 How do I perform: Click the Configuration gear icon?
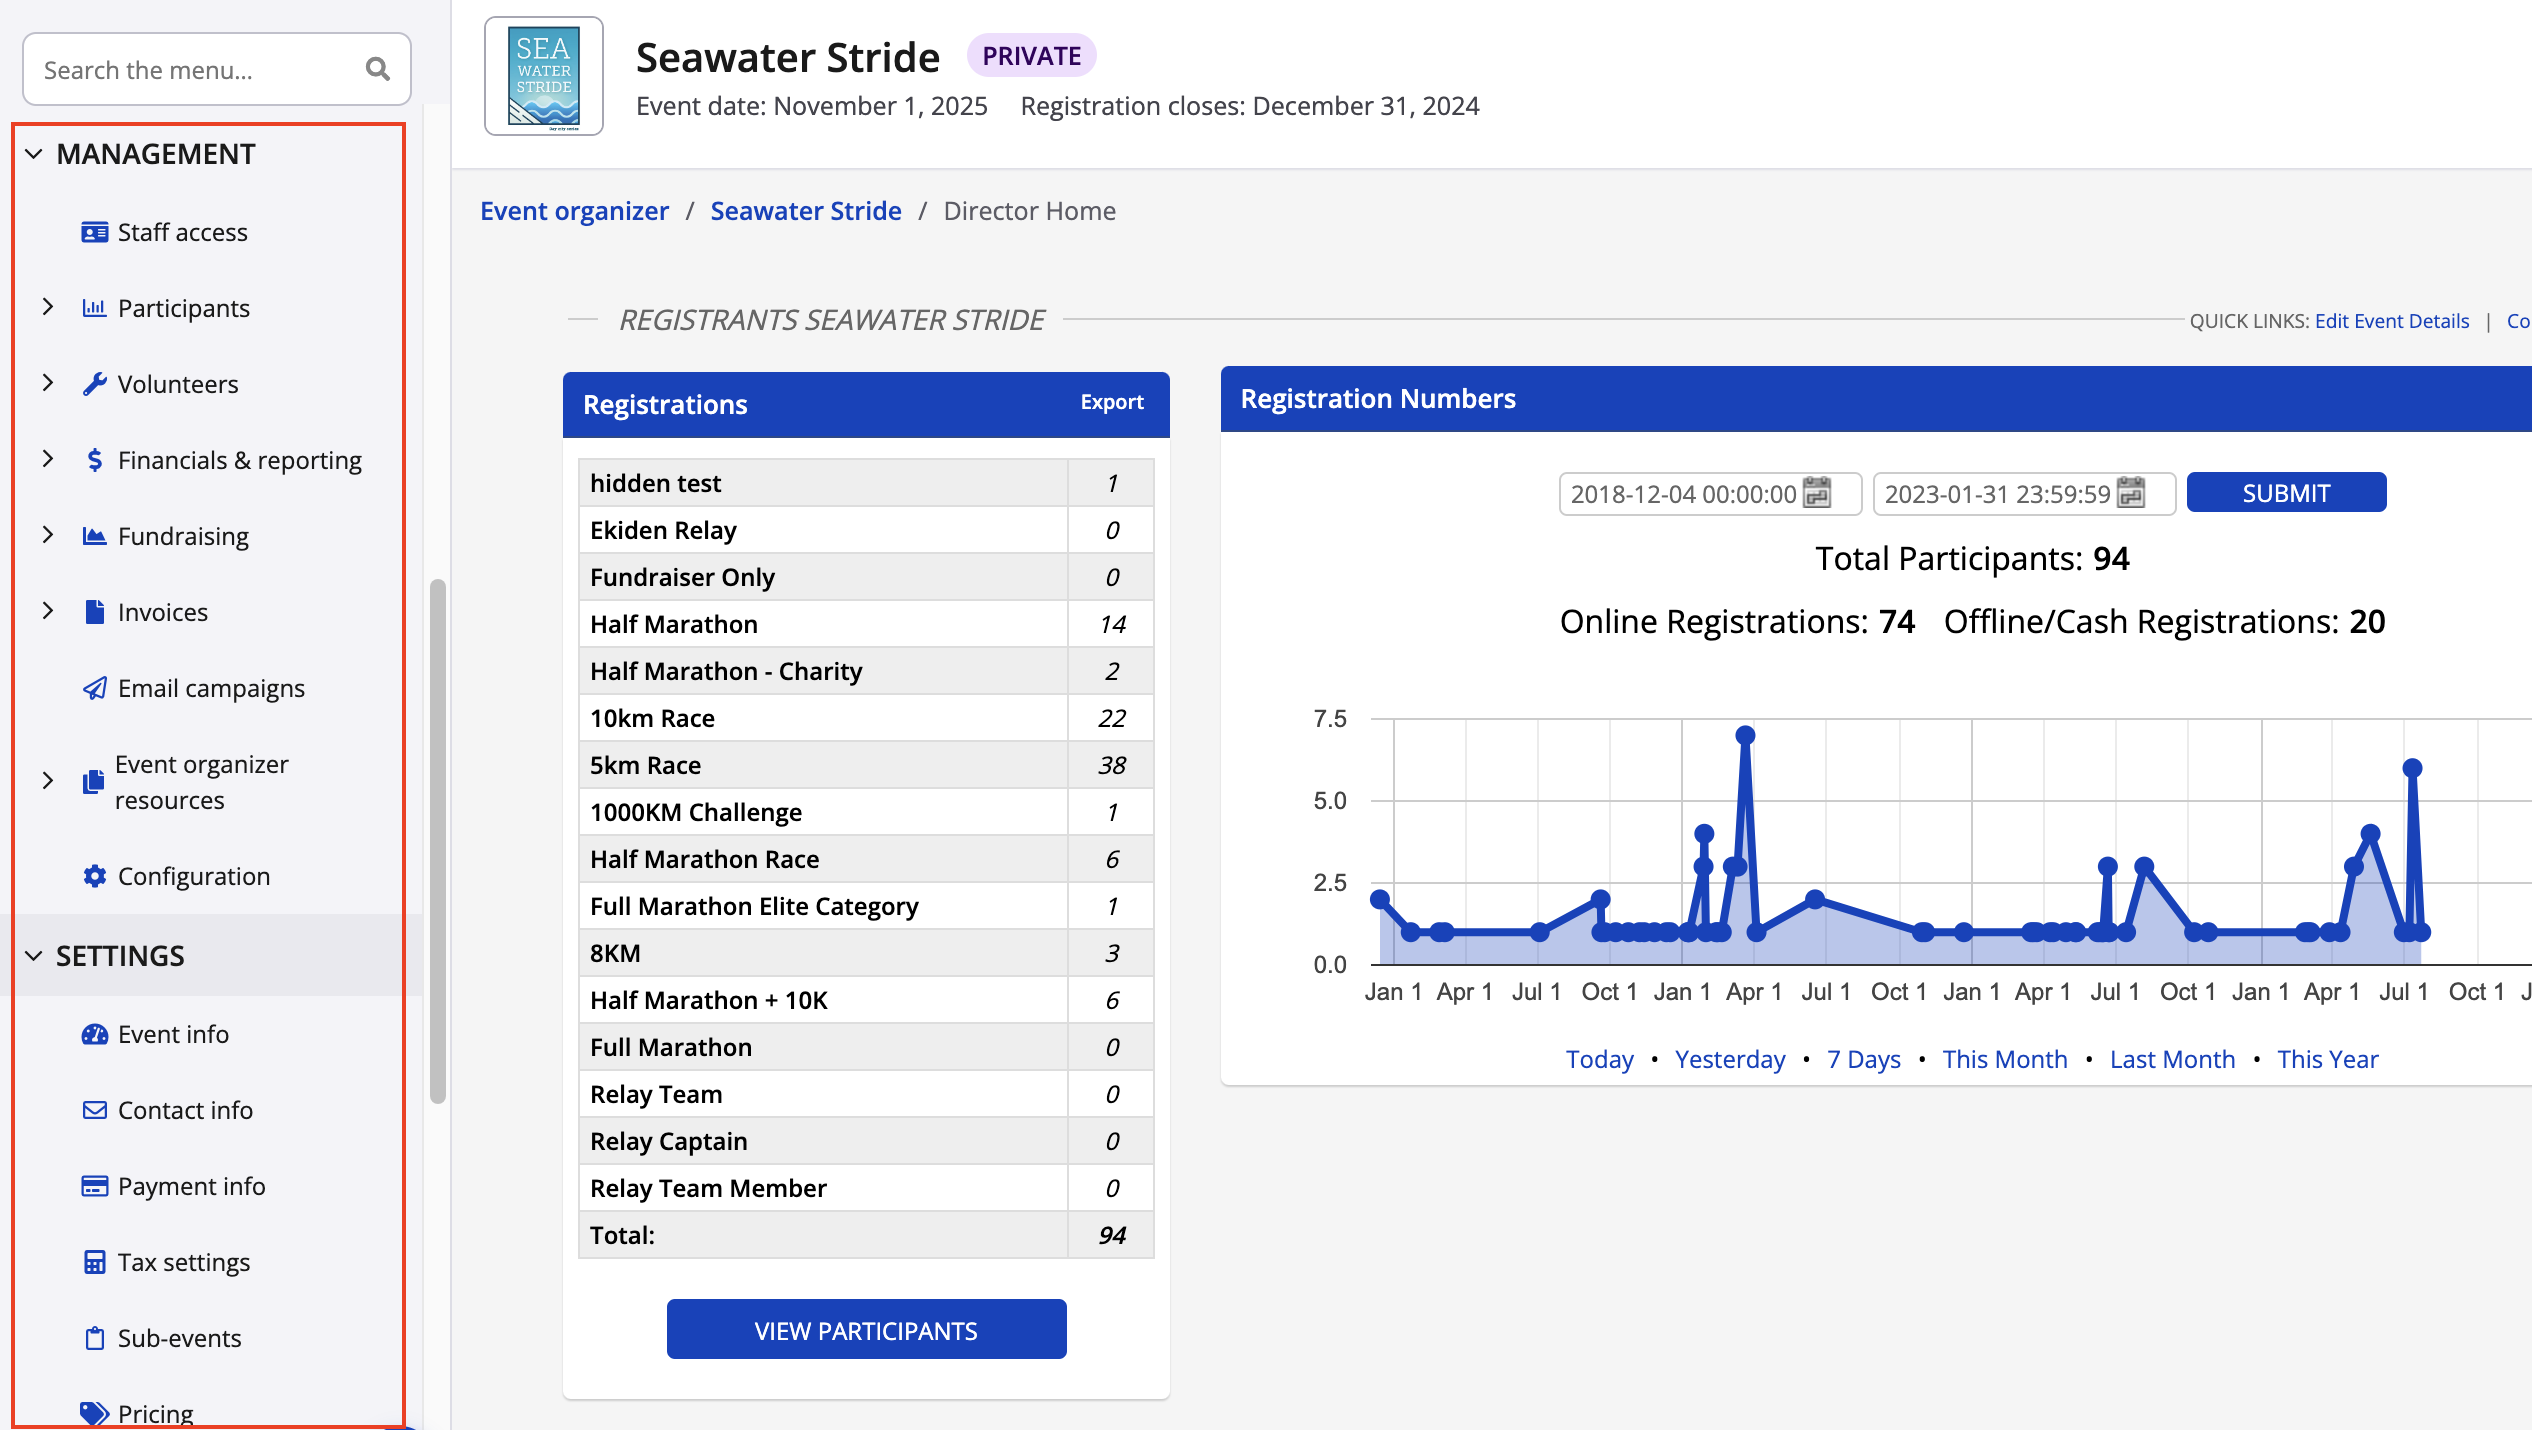[94, 876]
